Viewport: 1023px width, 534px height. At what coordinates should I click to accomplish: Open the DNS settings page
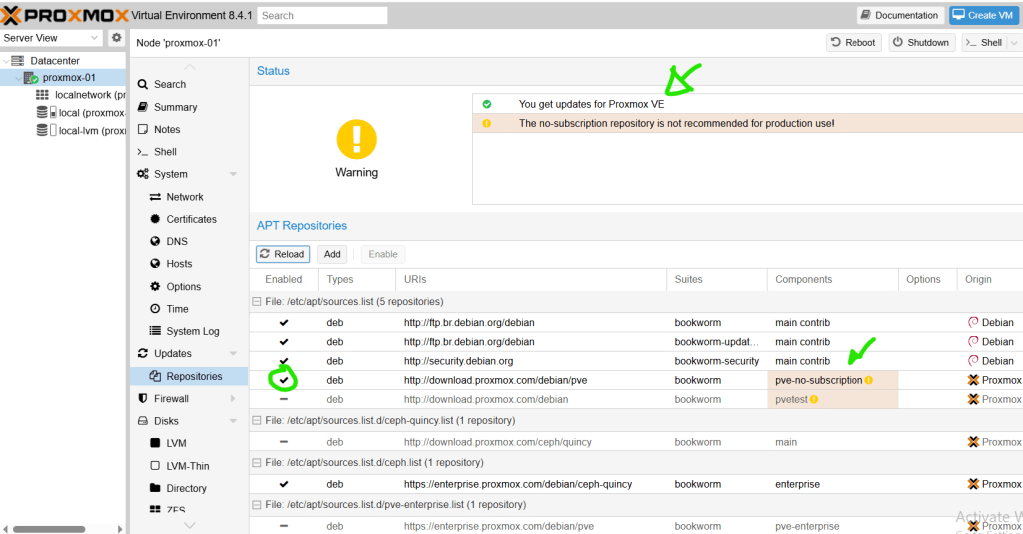coord(176,241)
